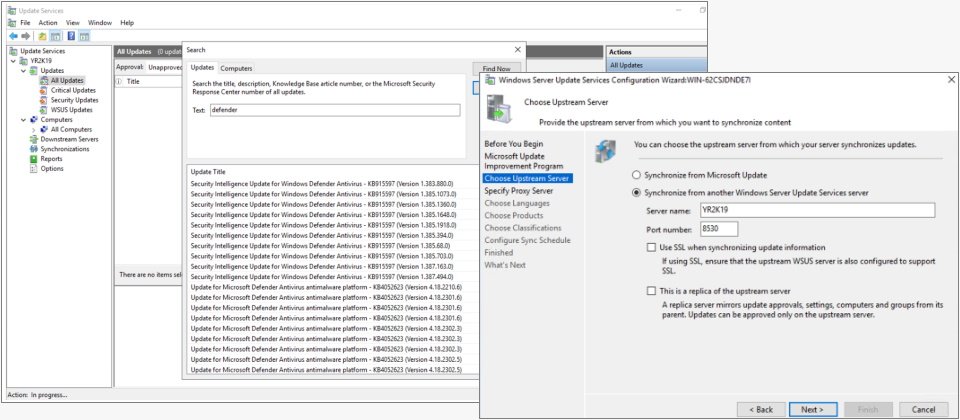Click the Updates node icon in tree
The width and height of the screenshot is (960, 420).
click(34, 71)
